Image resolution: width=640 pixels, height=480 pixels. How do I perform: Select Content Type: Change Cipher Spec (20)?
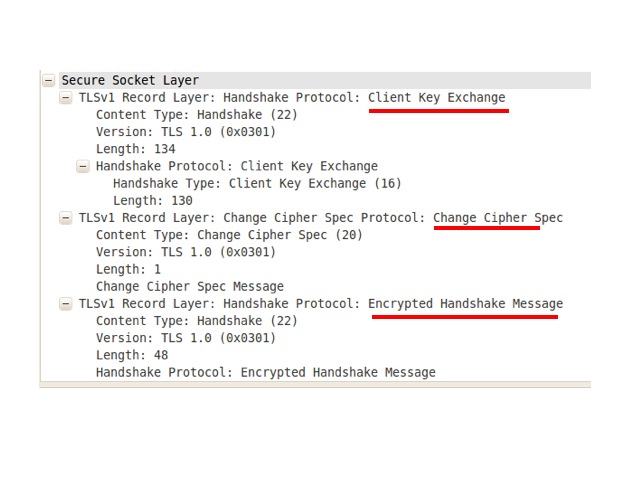pyautogui.click(x=229, y=235)
